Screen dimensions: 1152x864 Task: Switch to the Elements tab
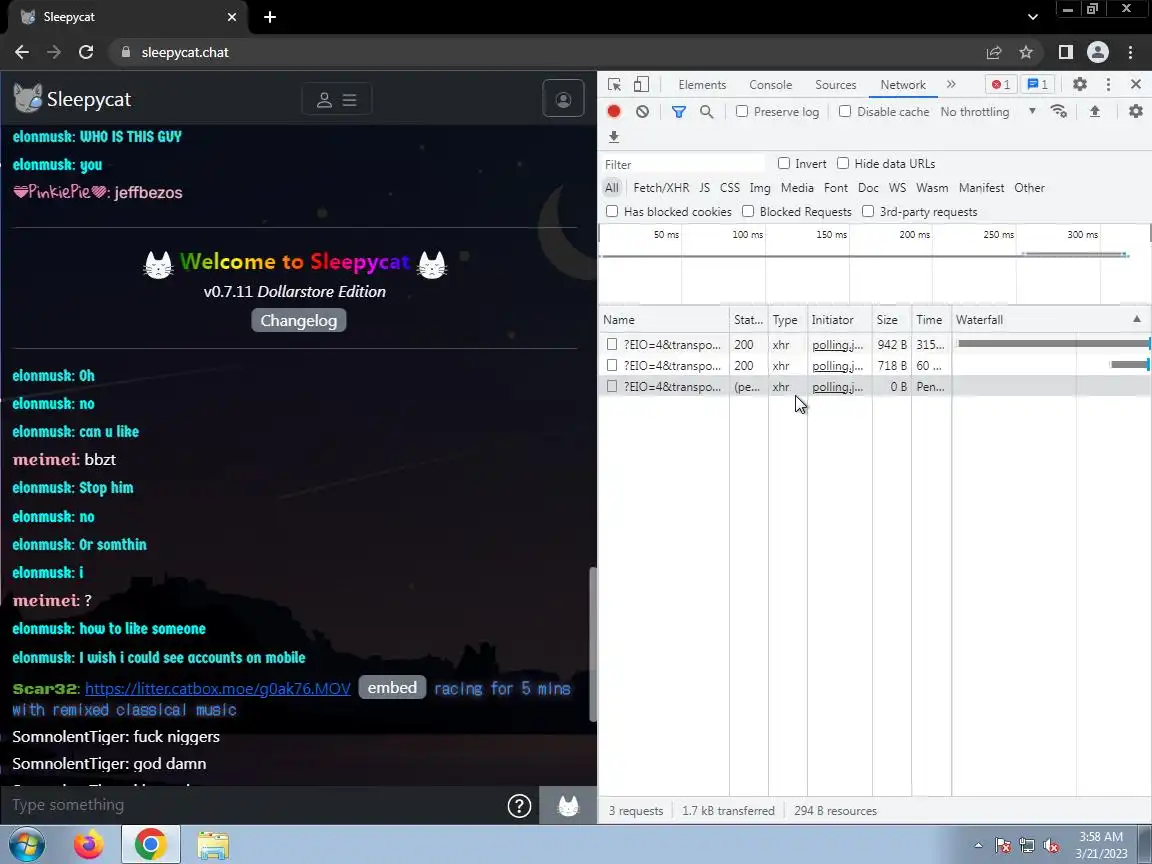(x=702, y=84)
